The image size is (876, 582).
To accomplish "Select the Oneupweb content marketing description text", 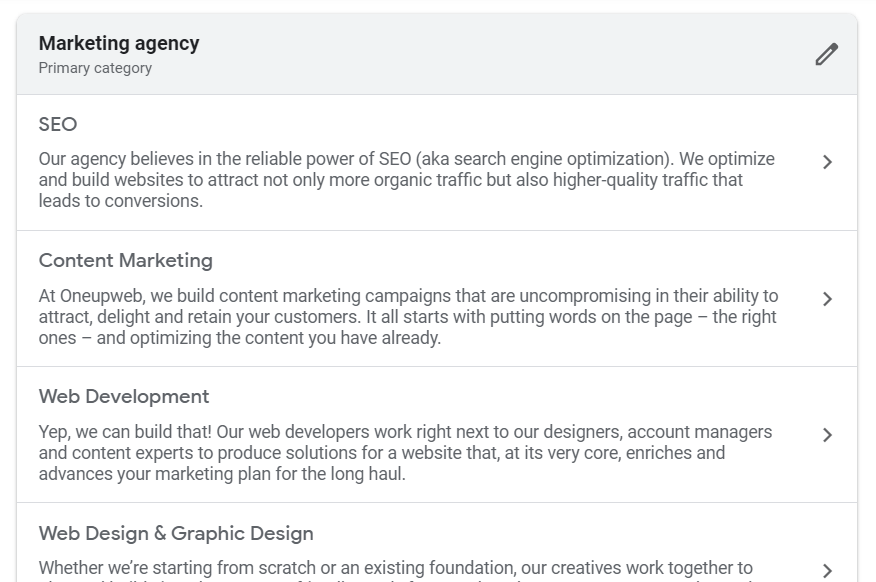I will coord(408,317).
